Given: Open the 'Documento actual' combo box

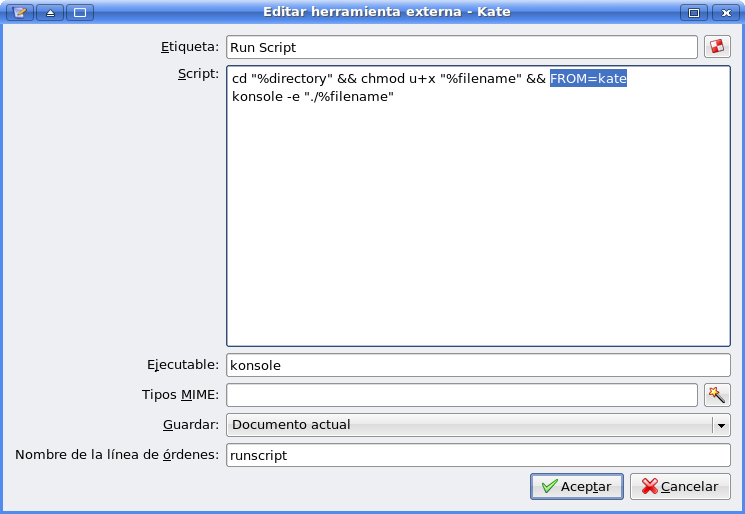Looking at the screenshot, I should pos(478,425).
